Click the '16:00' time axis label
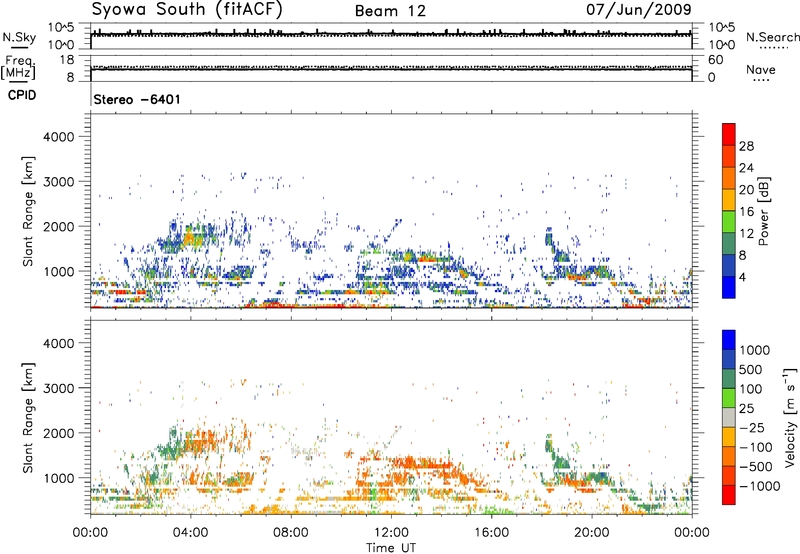 [491, 533]
